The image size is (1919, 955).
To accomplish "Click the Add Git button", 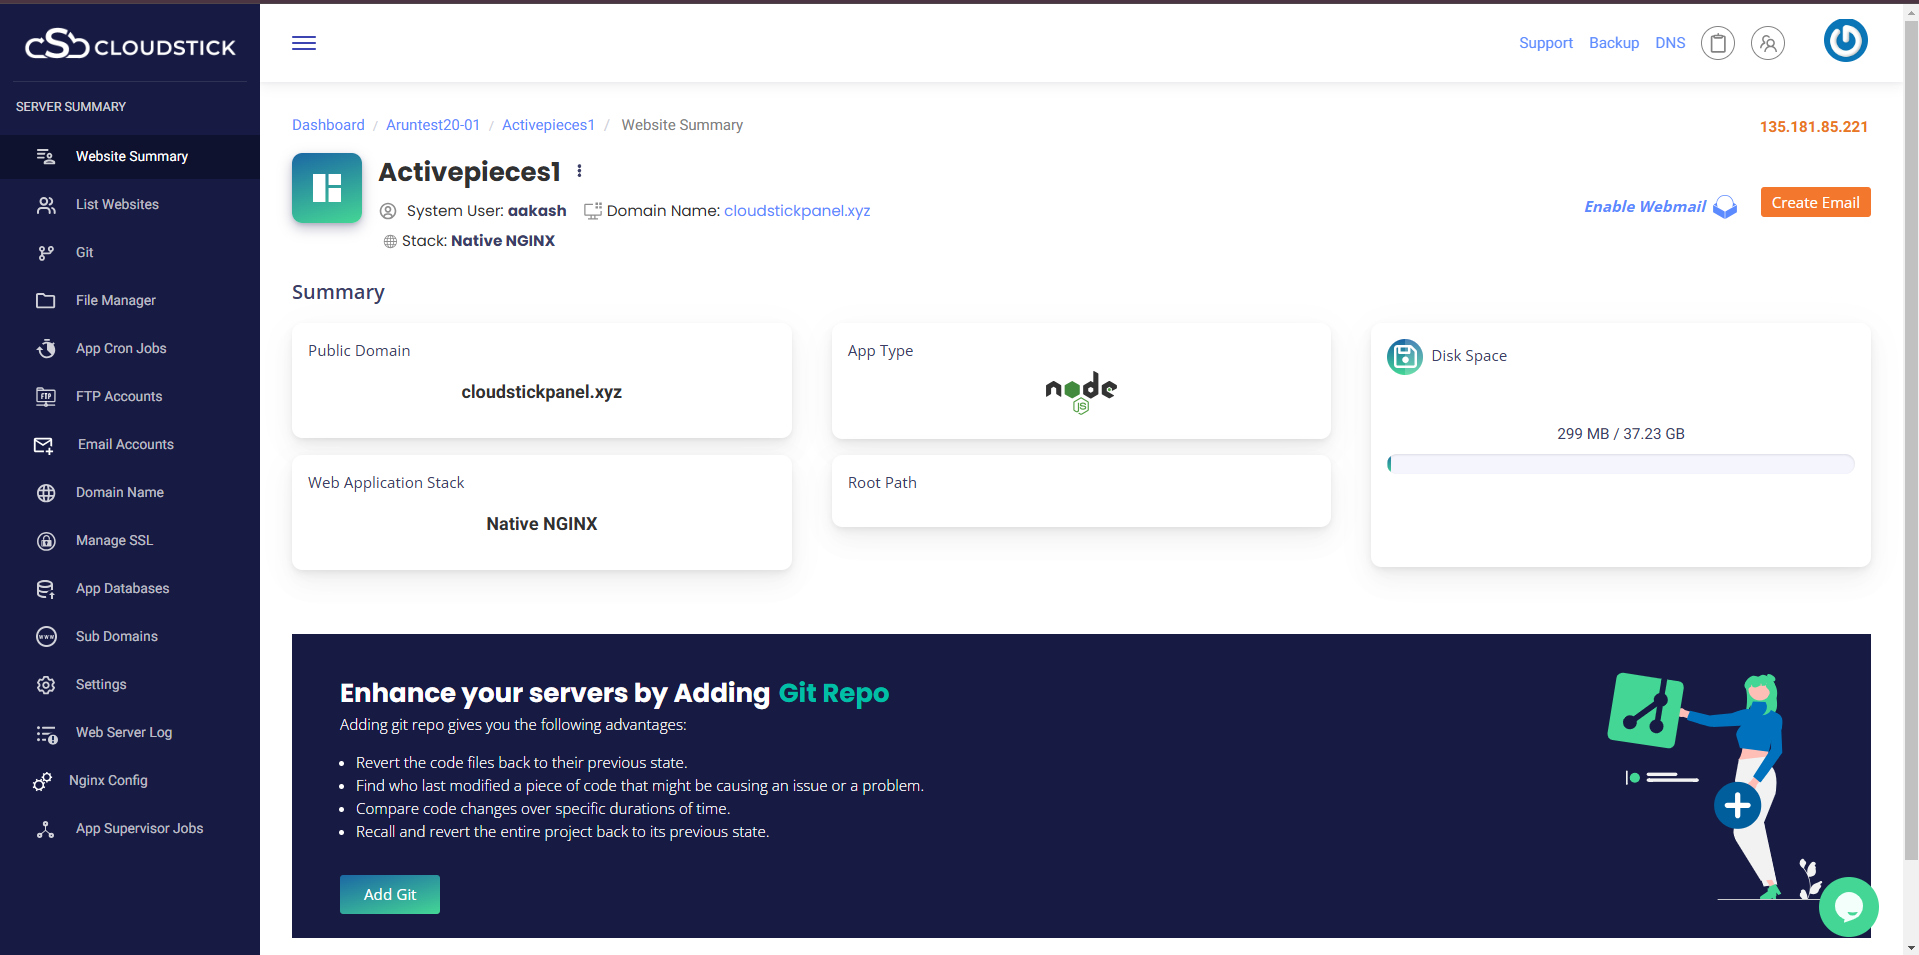I will click(389, 894).
